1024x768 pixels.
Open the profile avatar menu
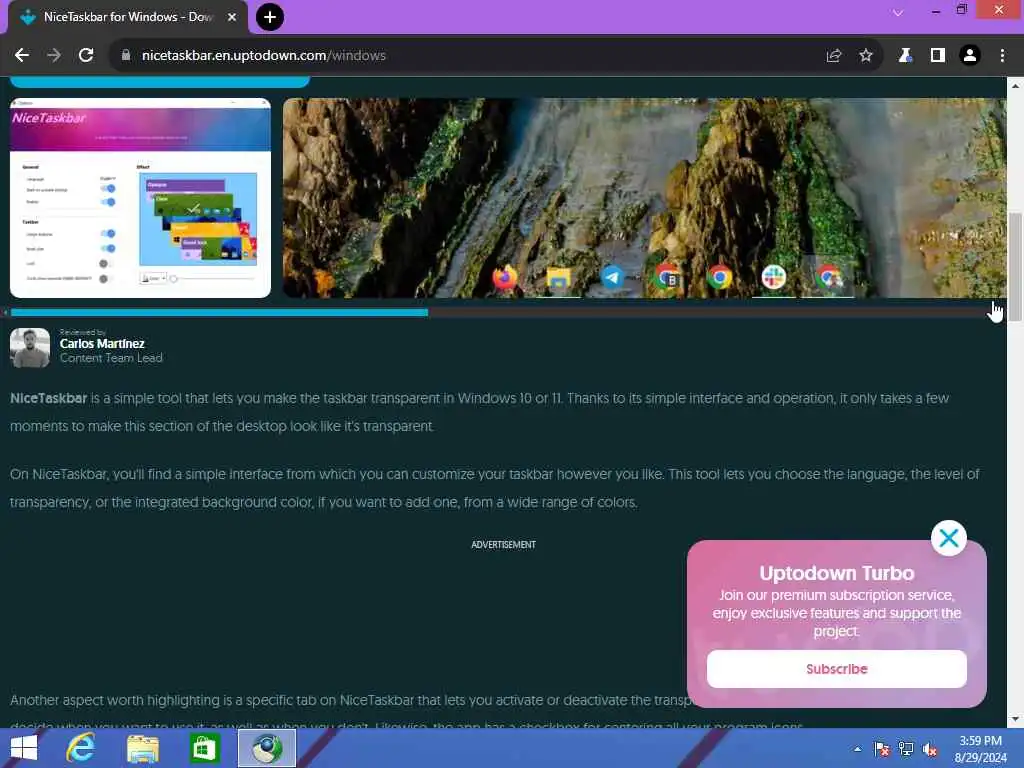(970, 56)
